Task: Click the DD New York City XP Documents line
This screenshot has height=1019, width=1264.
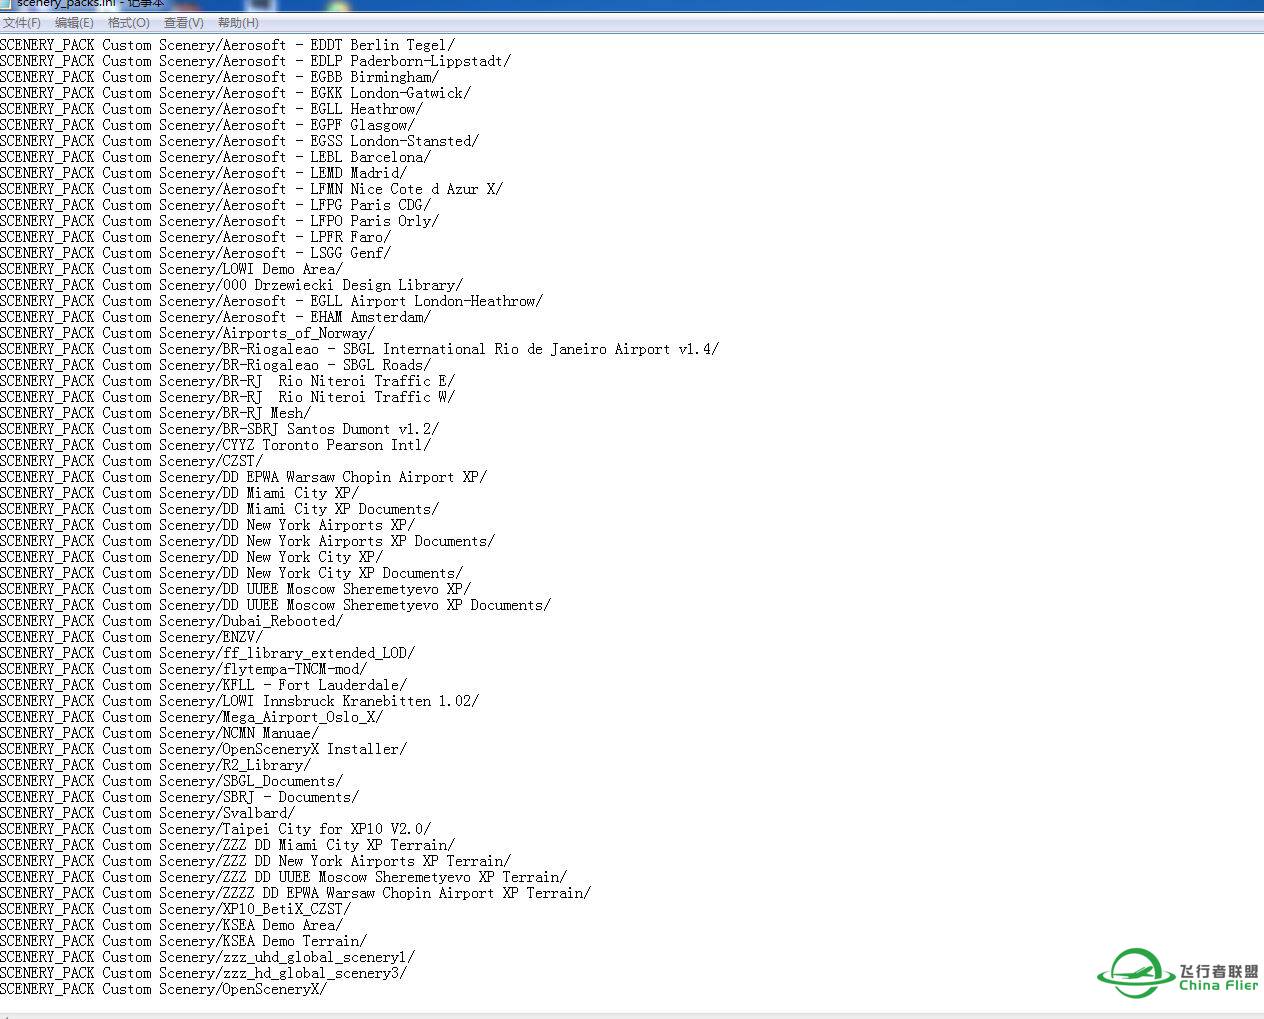Action: (x=231, y=573)
